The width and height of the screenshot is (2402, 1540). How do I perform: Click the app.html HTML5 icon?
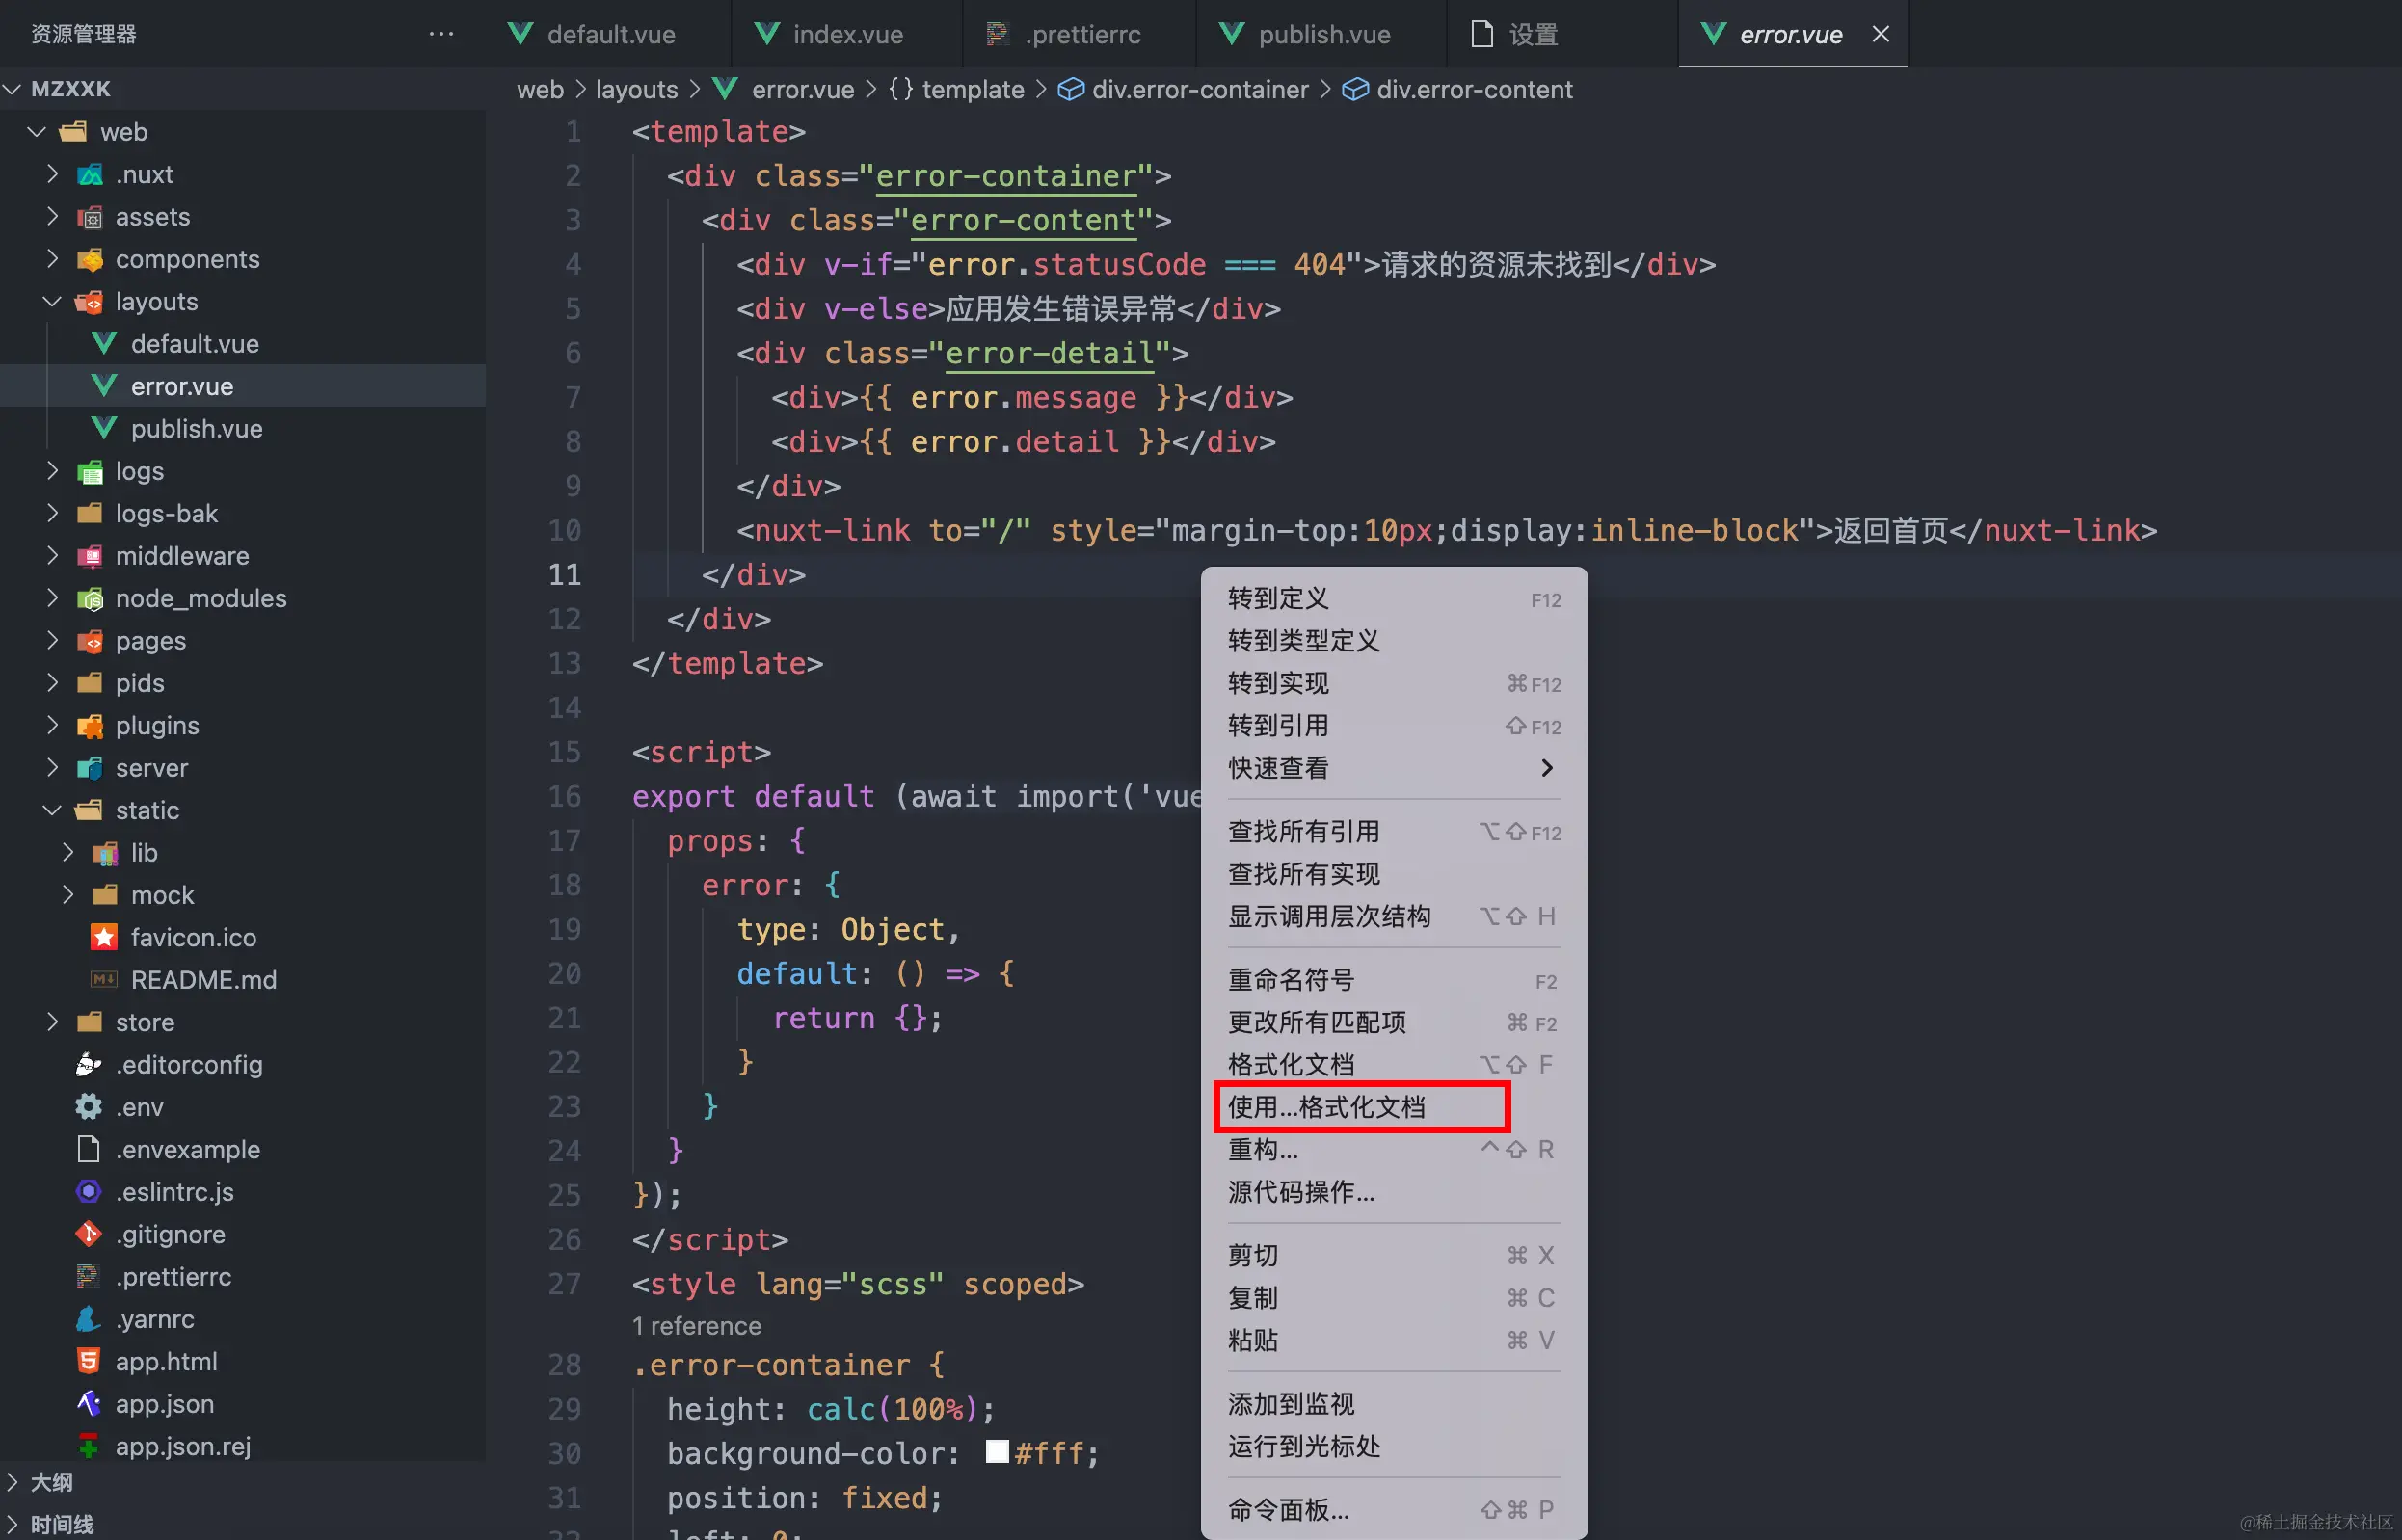[89, 1361]
